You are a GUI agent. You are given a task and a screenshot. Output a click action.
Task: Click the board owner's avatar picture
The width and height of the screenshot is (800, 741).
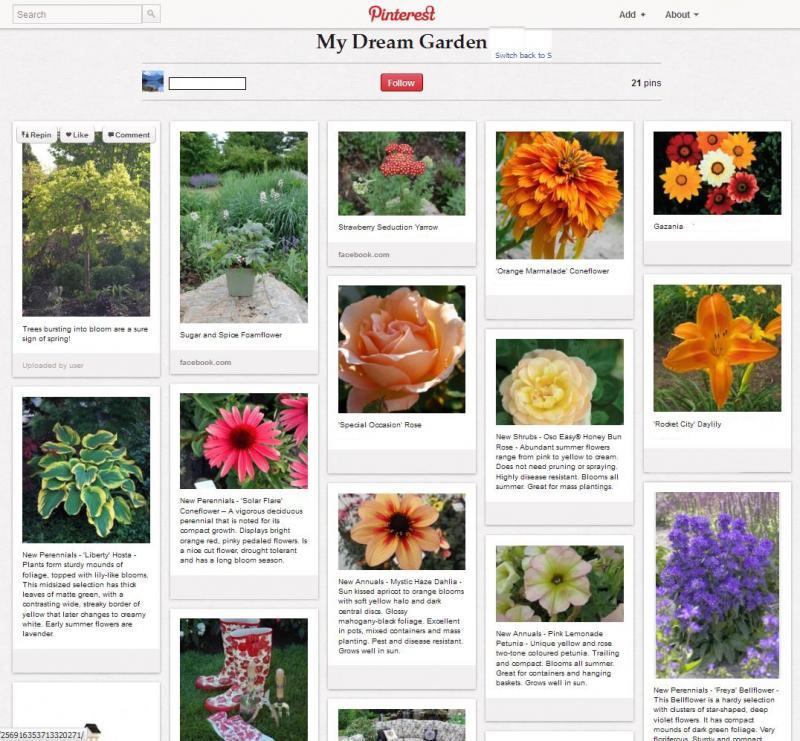coord(153,82)
